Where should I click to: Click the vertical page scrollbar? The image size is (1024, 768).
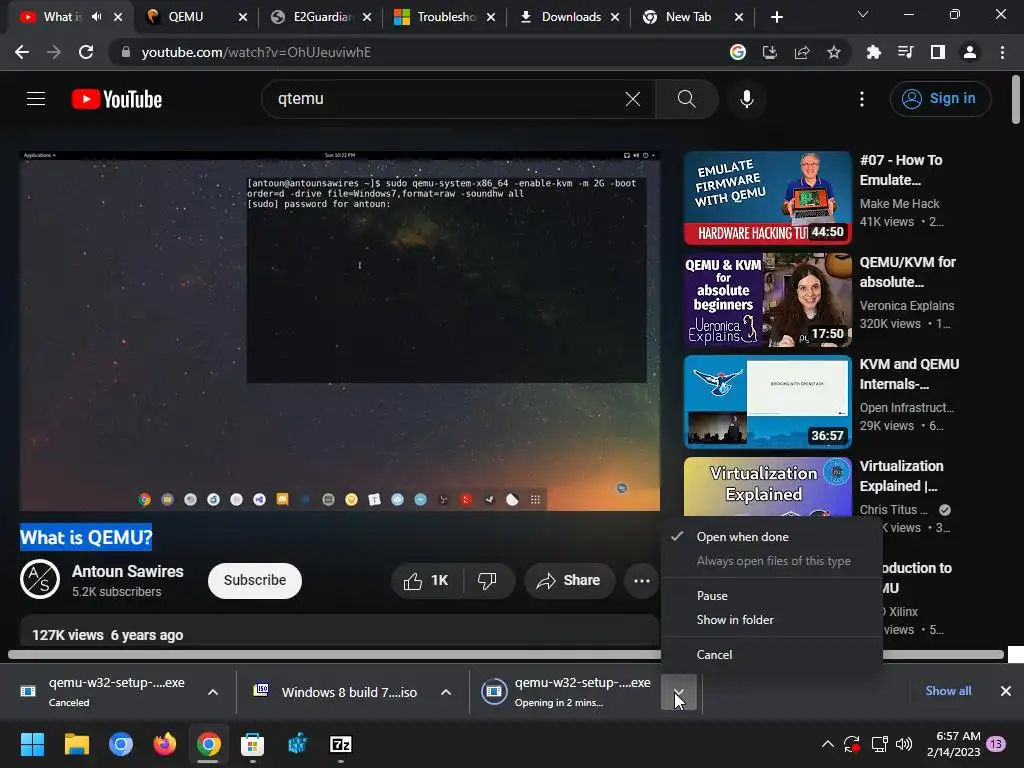click(1016, 99)
